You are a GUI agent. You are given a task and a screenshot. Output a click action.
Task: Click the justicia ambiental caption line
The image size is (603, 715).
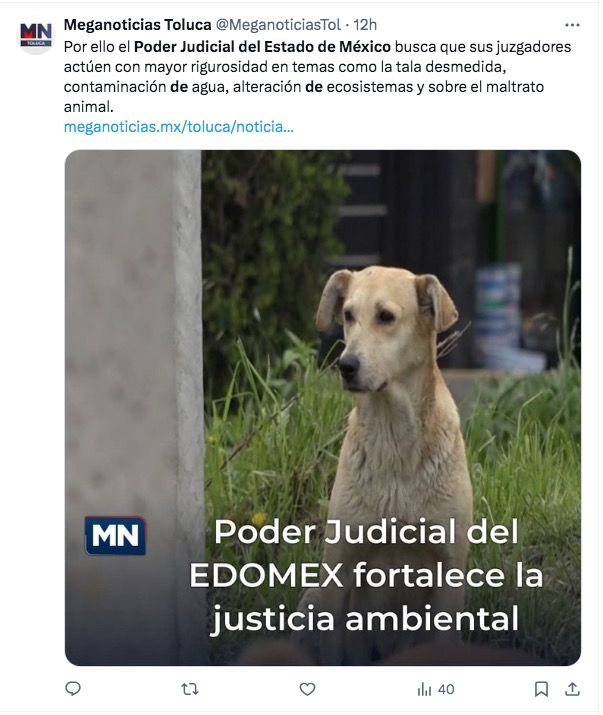364,619
